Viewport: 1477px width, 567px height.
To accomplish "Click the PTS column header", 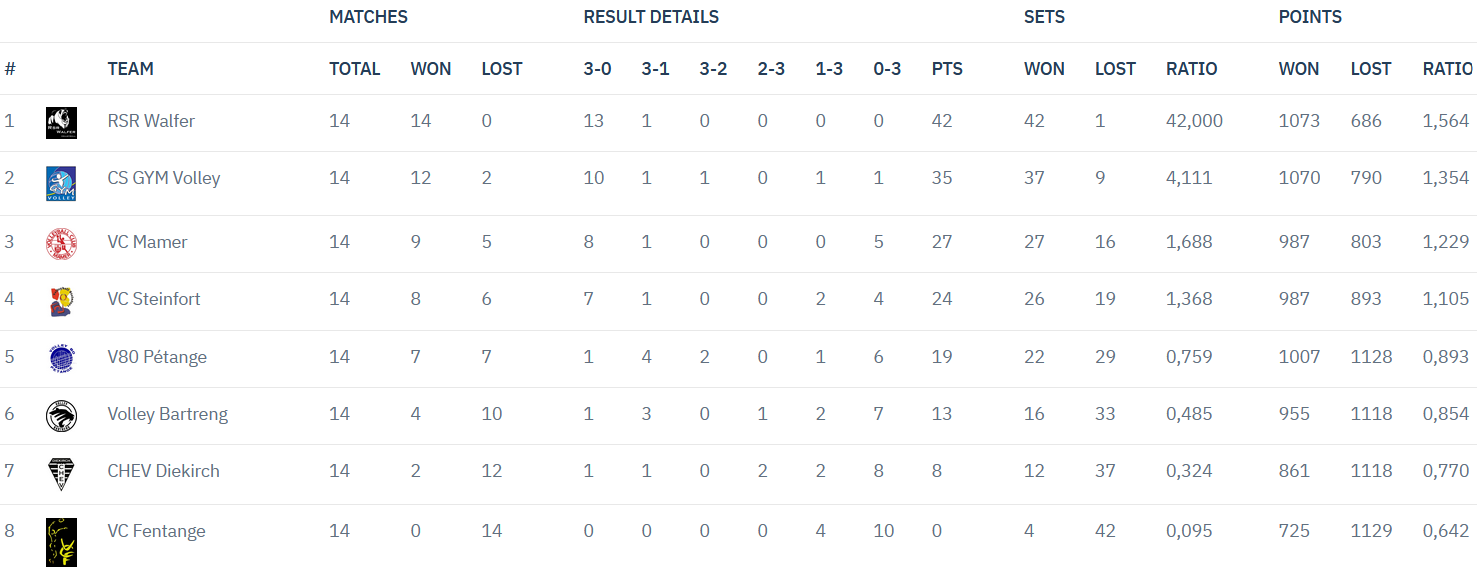I will tap(947, 69).
